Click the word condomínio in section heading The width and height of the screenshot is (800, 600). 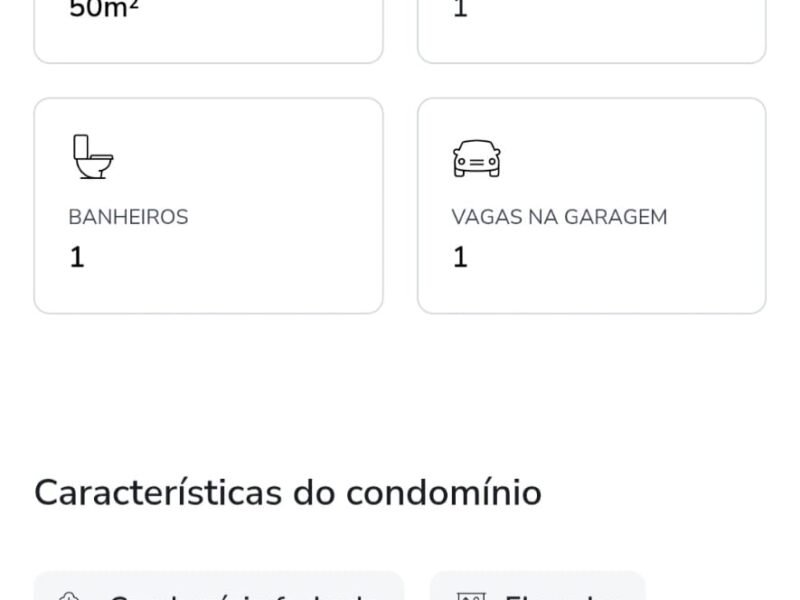coord(444,493)
